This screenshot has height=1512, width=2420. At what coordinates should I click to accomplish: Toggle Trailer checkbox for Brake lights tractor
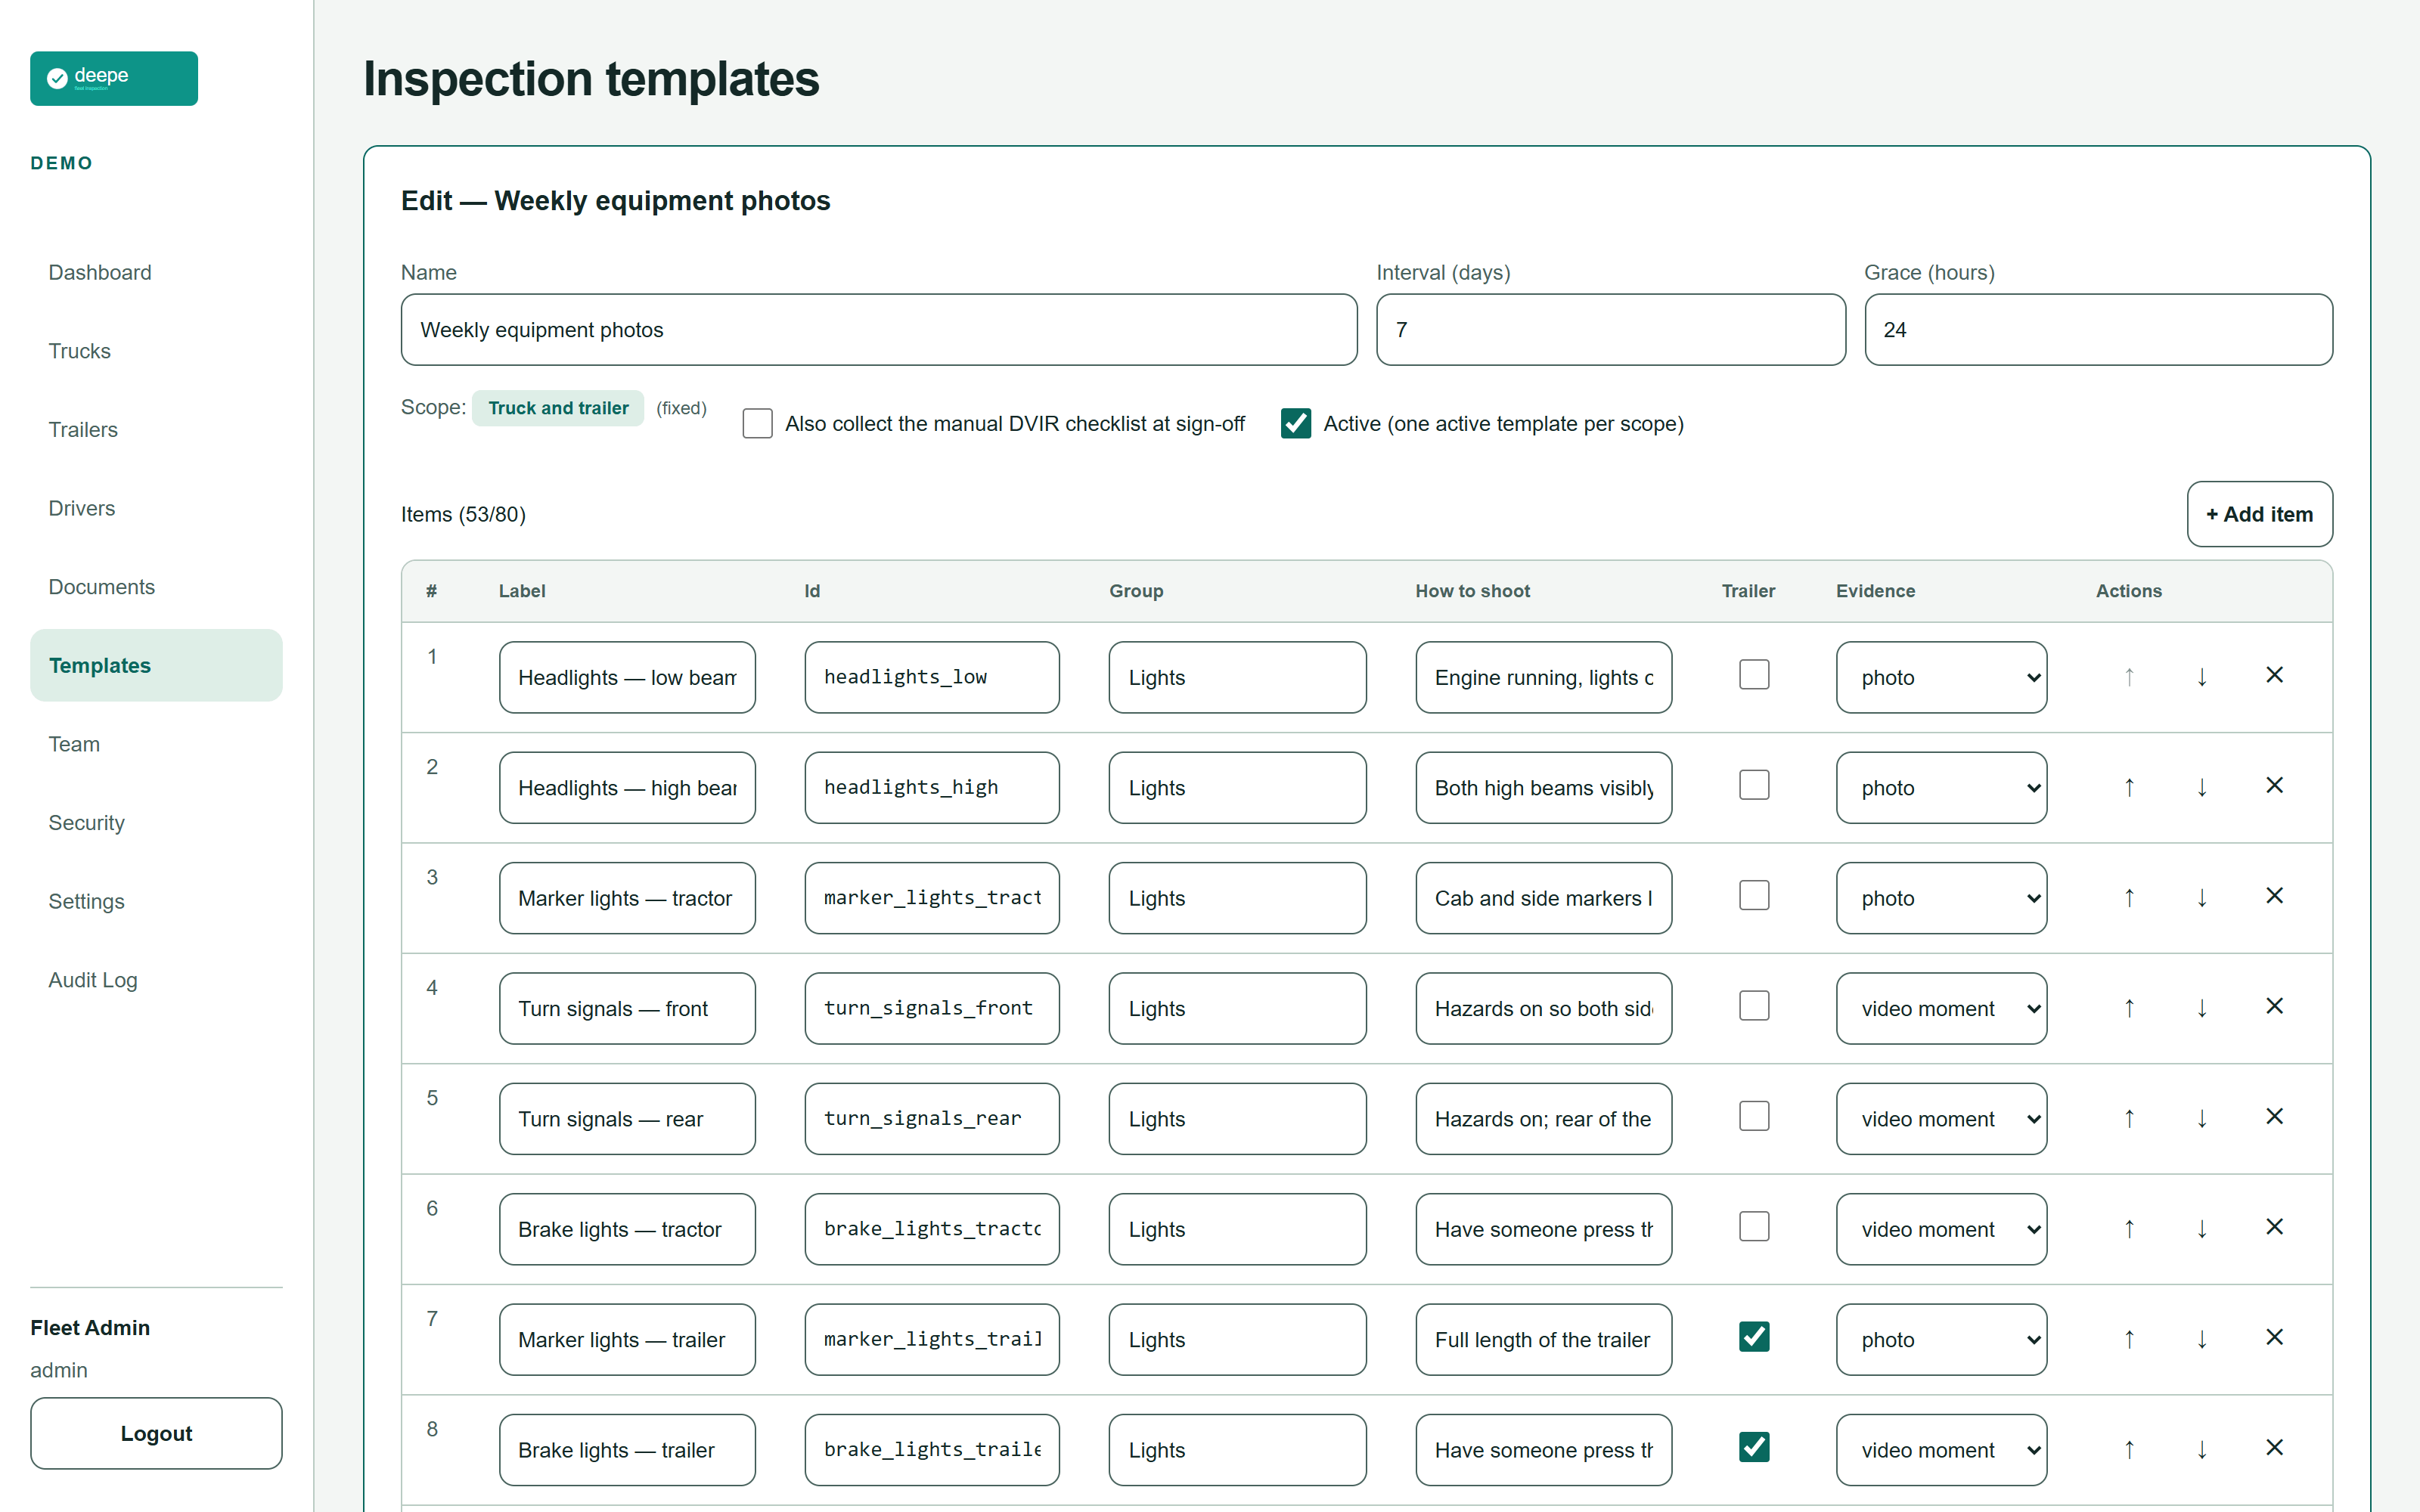(x=1754, y=1226)
